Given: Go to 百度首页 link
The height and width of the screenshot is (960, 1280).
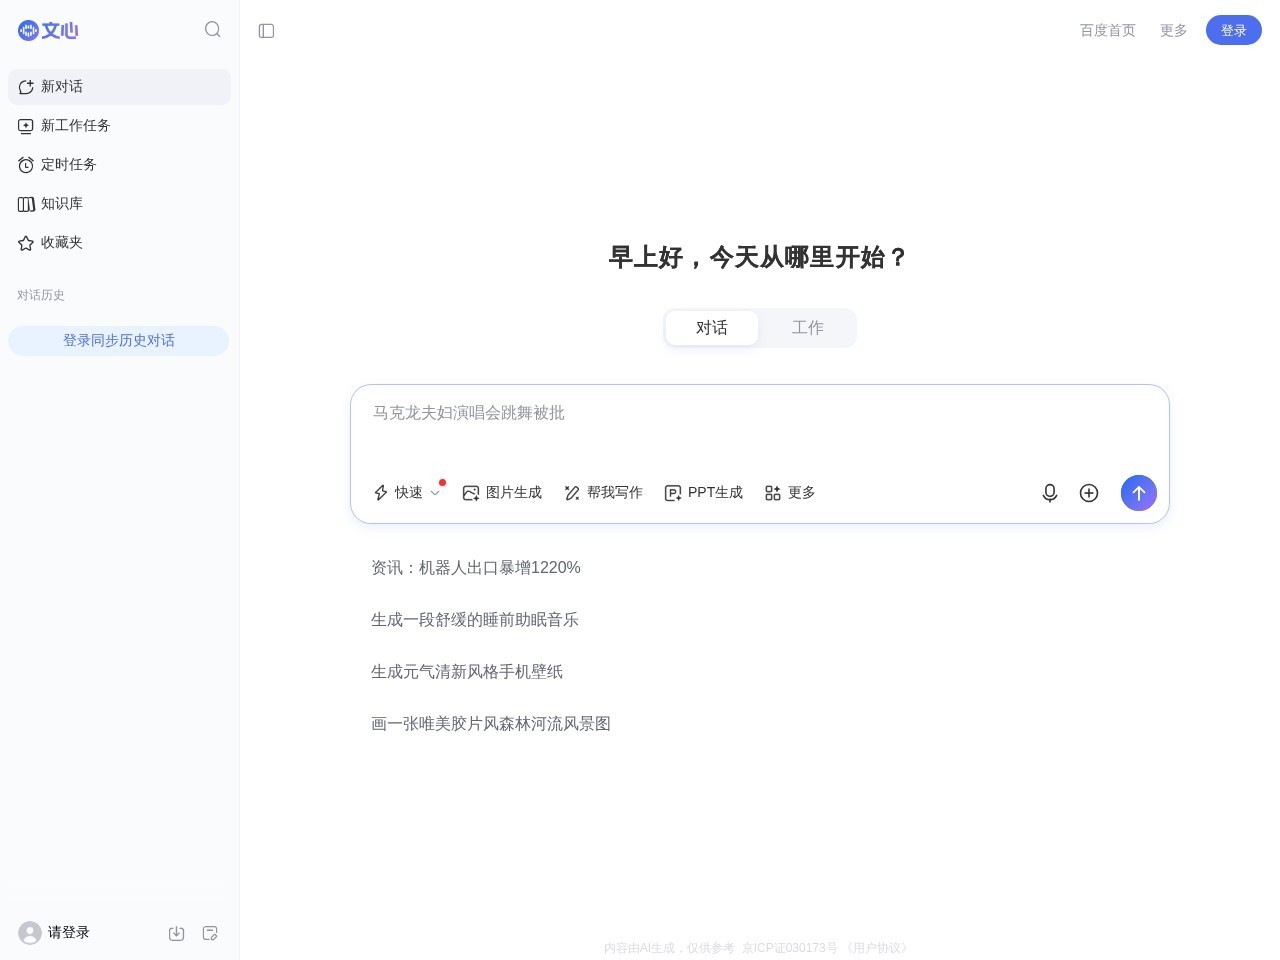Looking at the screenshot, I should (1107, 31).
